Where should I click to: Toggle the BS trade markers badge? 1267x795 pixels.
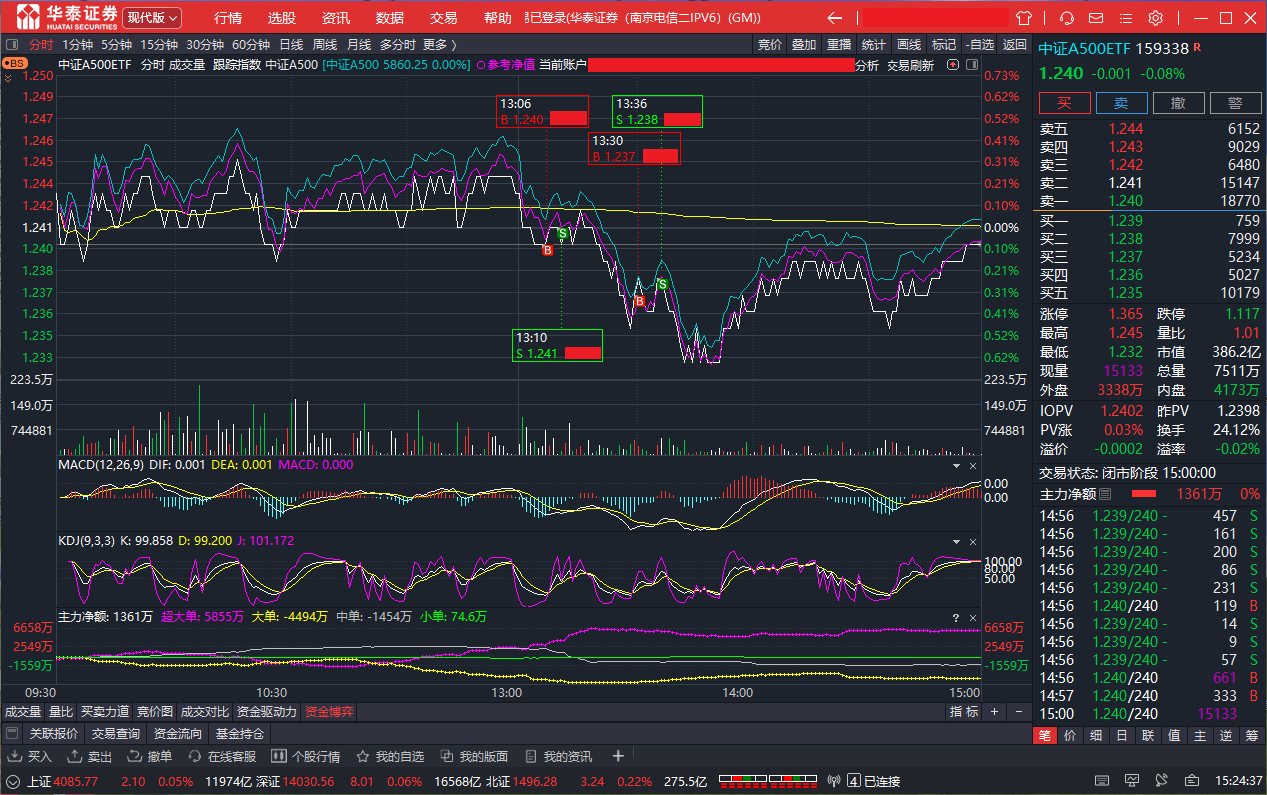(x=14, y=63)
